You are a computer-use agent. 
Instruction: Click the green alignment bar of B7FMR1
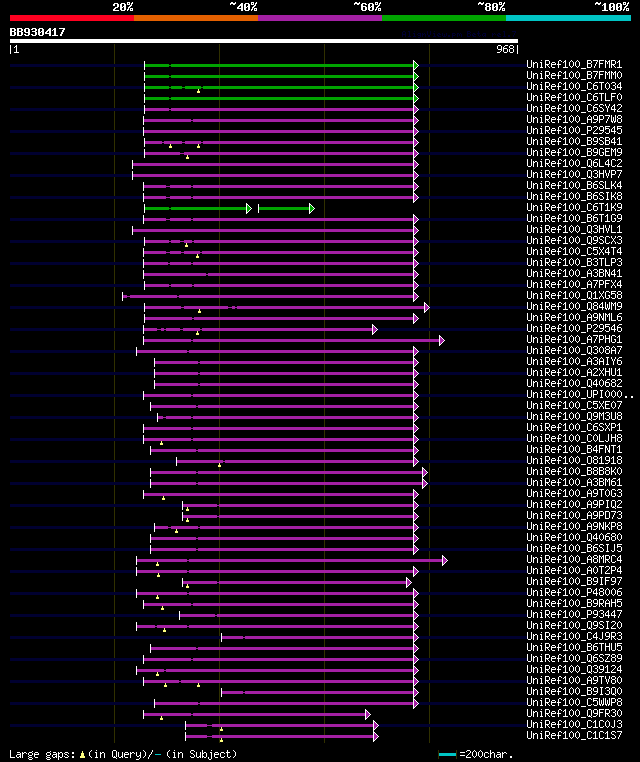click(279, 65)
